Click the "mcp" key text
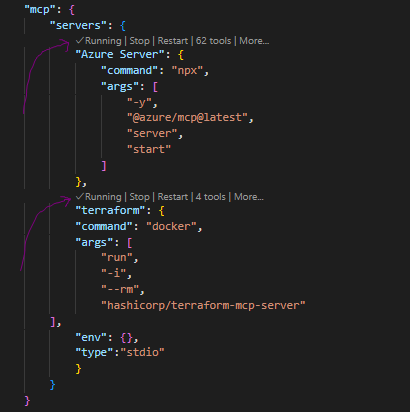Image resolution: width=410 pixels, height=412 pixels. pyautogui.click(x=40, y=10)
